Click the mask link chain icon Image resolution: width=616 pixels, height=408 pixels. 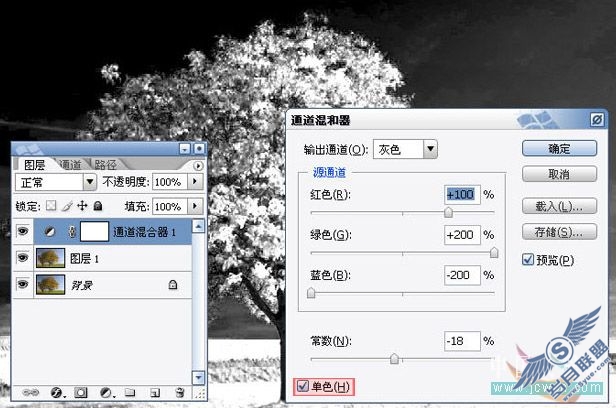coord(72,232)
